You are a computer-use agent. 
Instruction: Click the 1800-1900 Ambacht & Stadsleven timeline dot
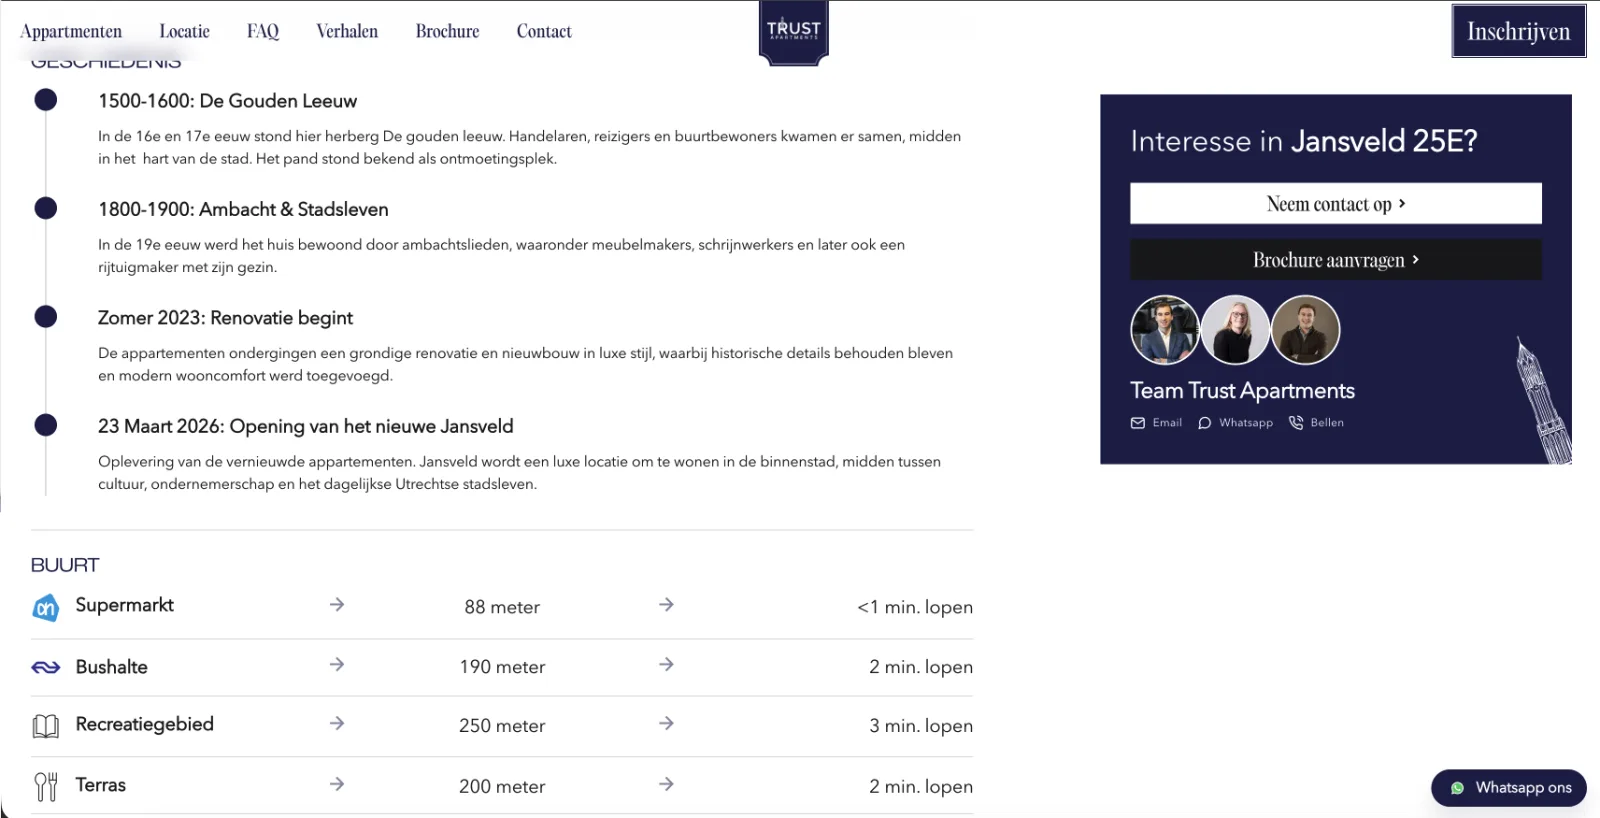(x=46, y=208)
